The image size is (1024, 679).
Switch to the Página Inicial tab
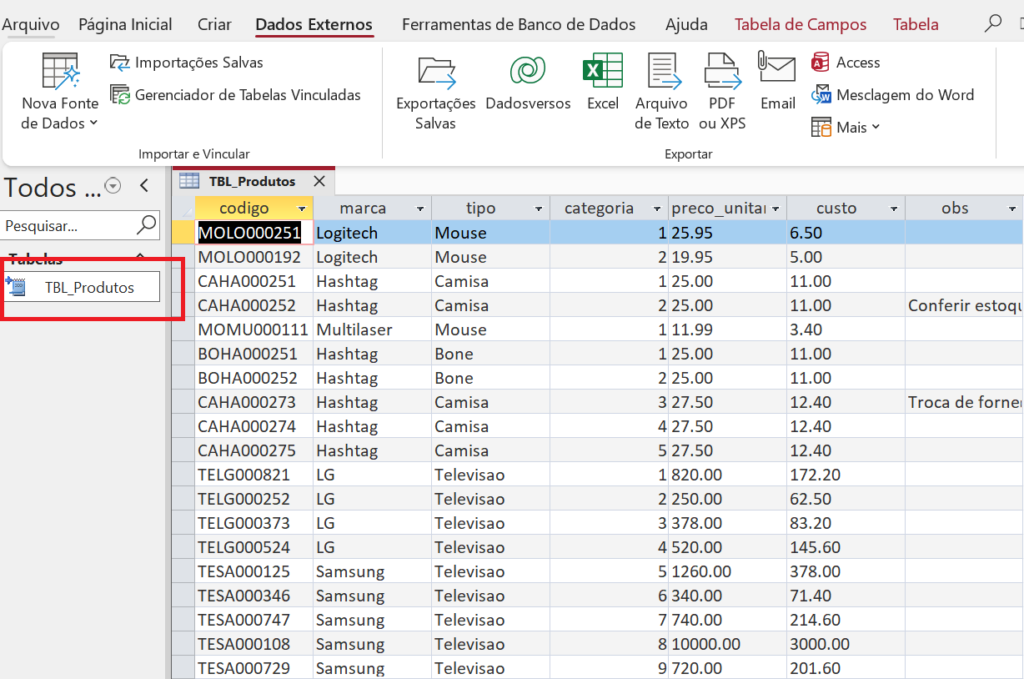point(125,24)
